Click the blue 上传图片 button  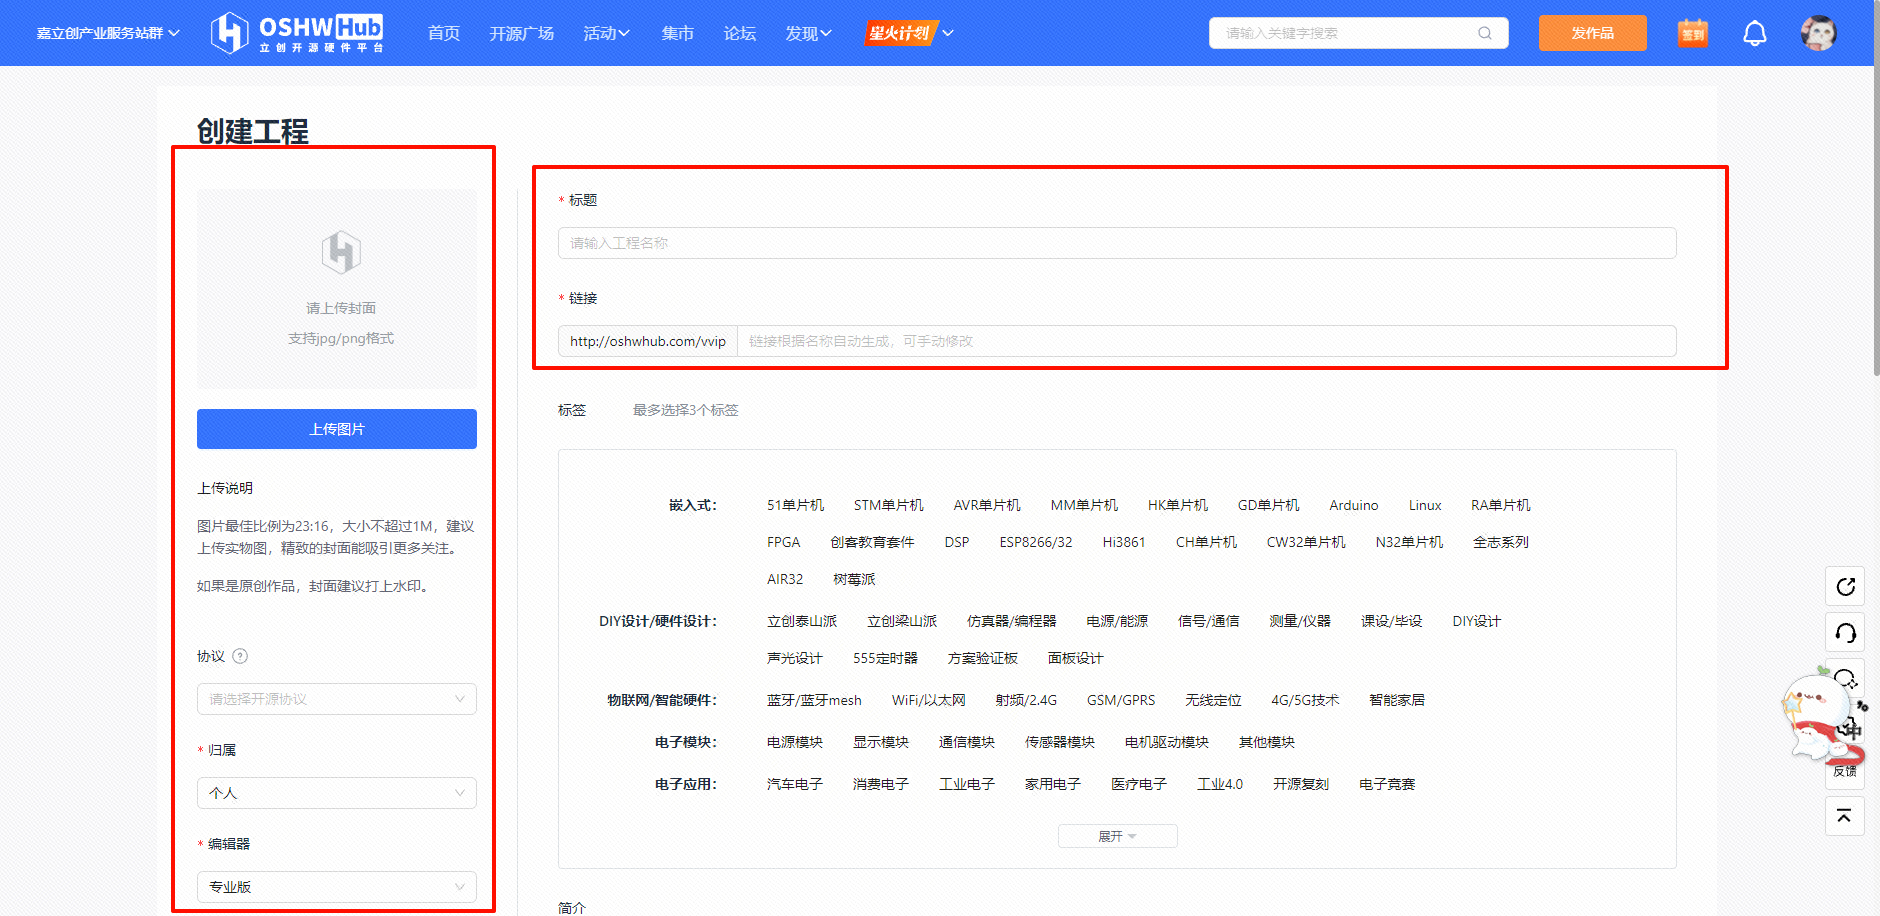point(337,429)
